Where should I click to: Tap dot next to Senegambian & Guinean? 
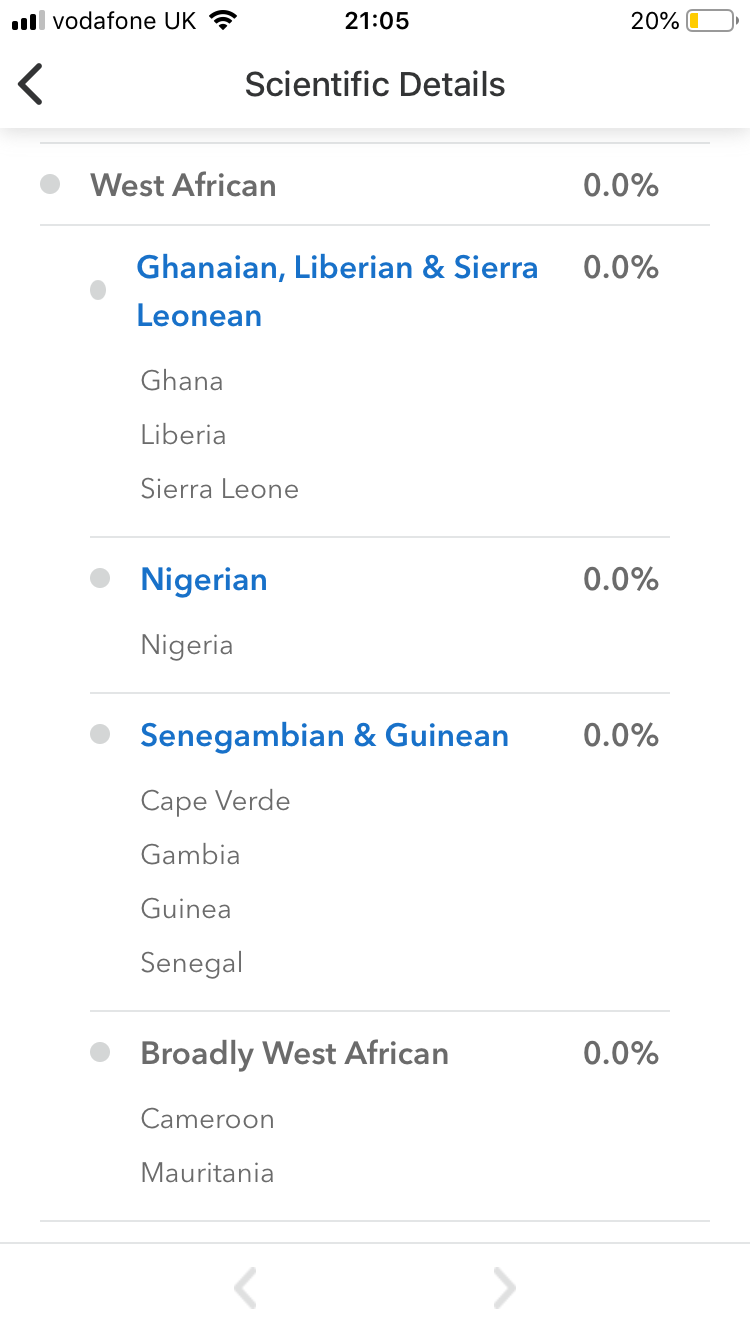100,735
